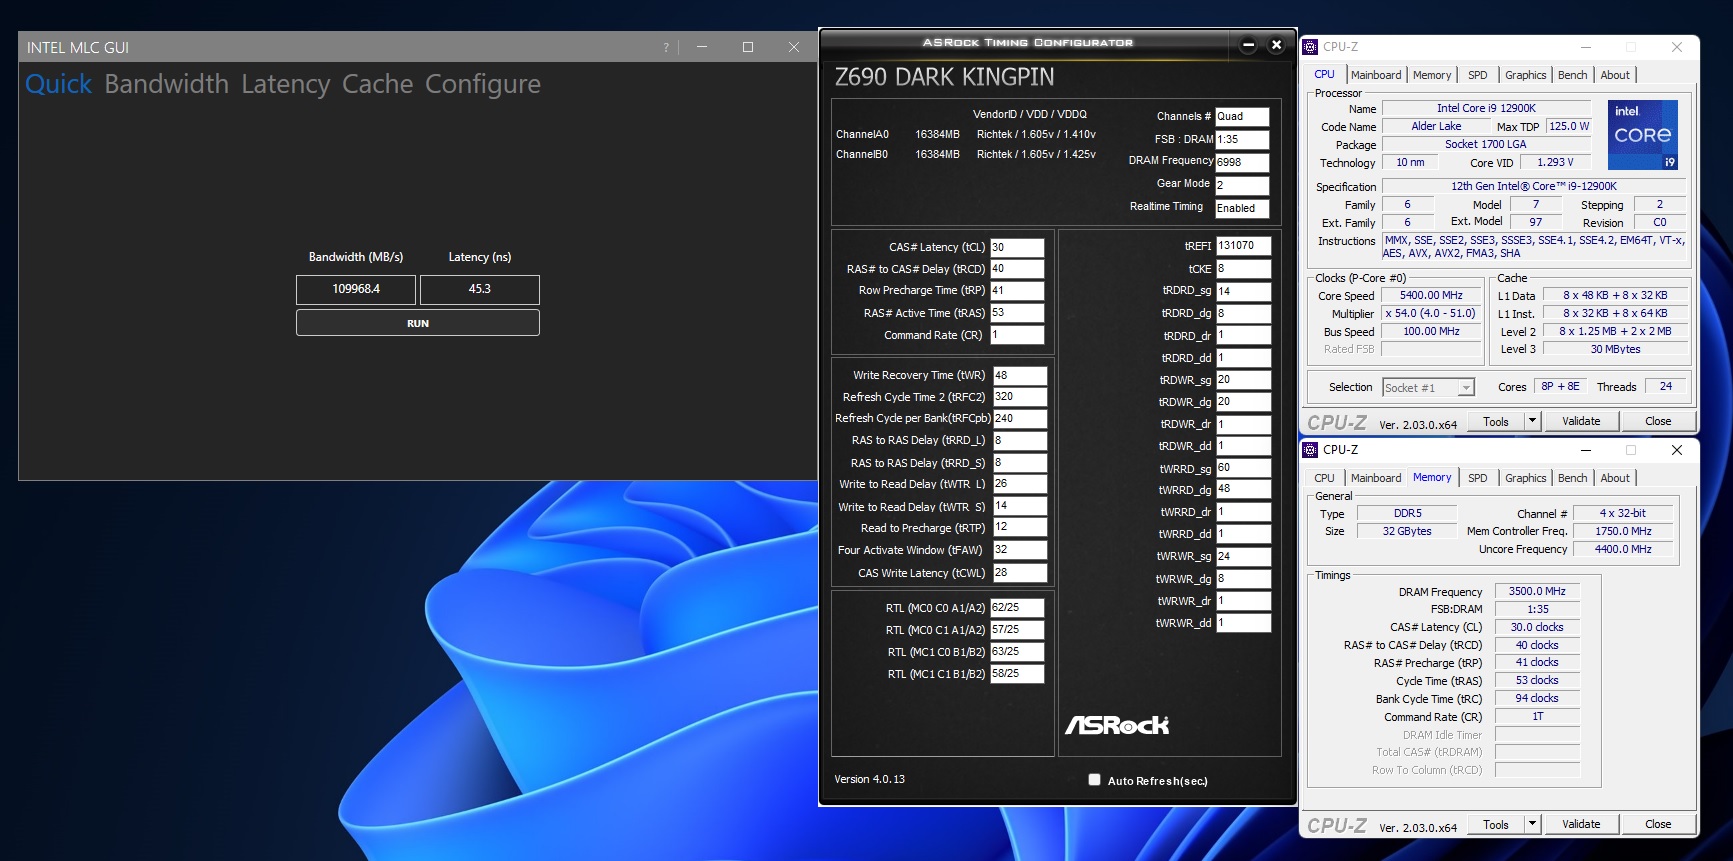Select the tREFI value field
Image resolution: width=1733 pixels, height=861 pixels.
pyautogui.click(x=1242, y=246)
